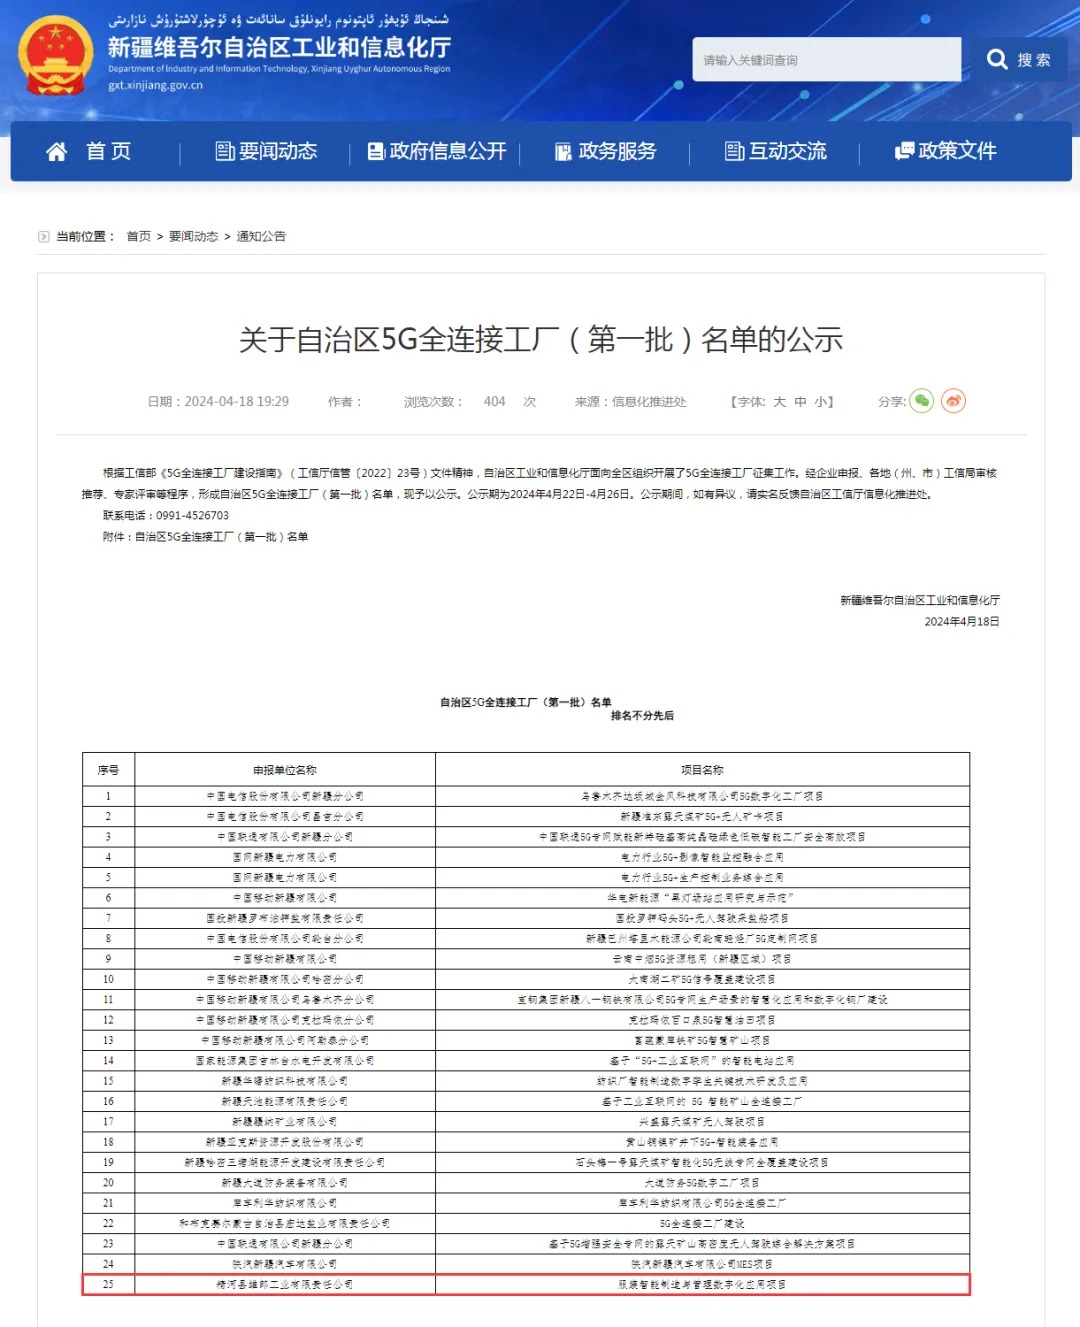The image size is (1080, 1327).
Task: Focus the keyword search input field
Action: click(826, 60)
